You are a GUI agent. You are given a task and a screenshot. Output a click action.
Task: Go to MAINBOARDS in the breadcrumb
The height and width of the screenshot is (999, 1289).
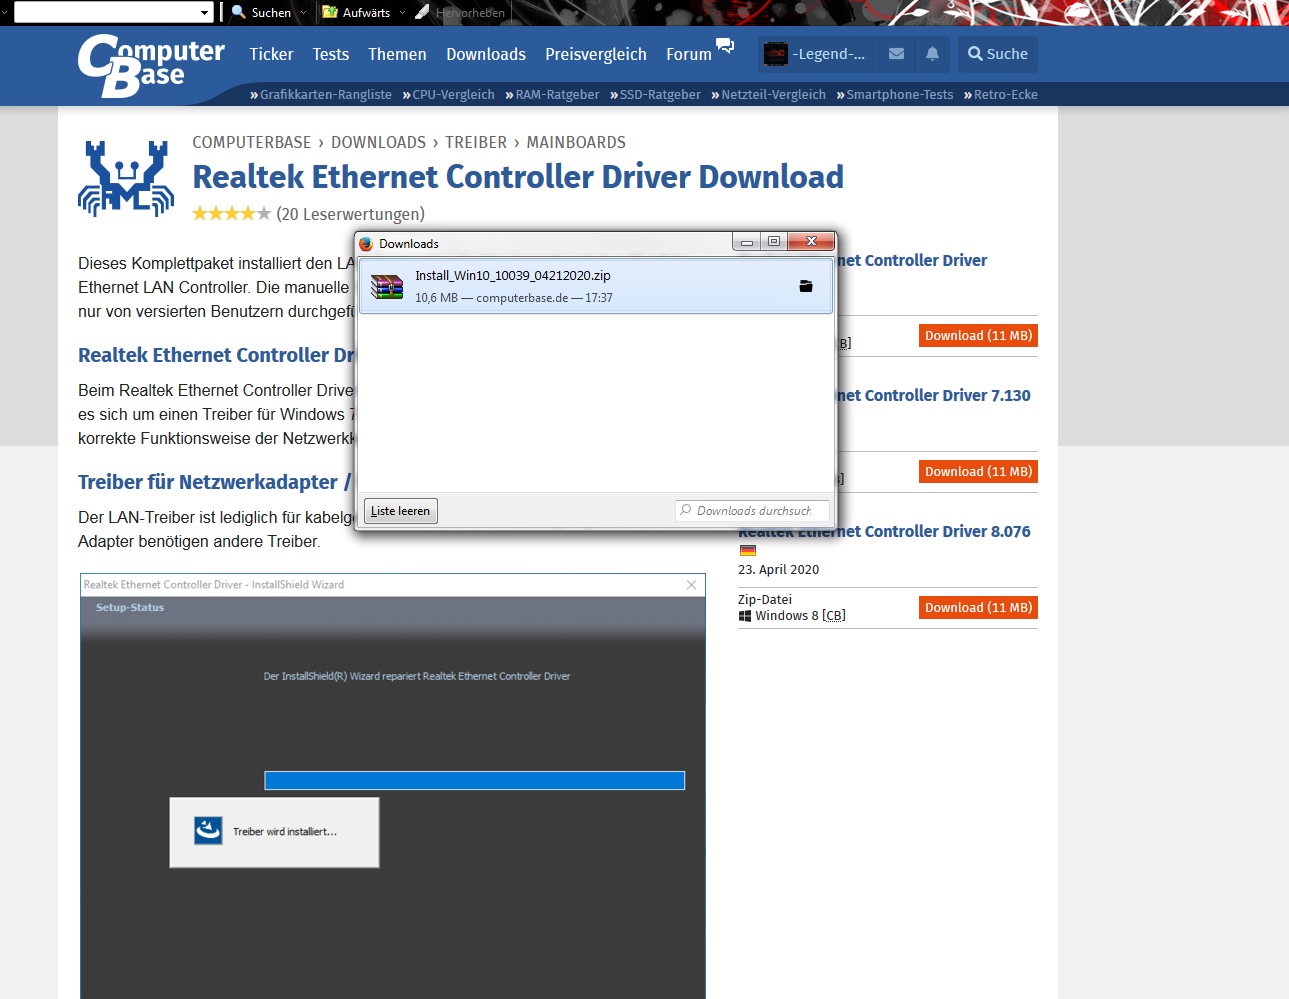576,142
